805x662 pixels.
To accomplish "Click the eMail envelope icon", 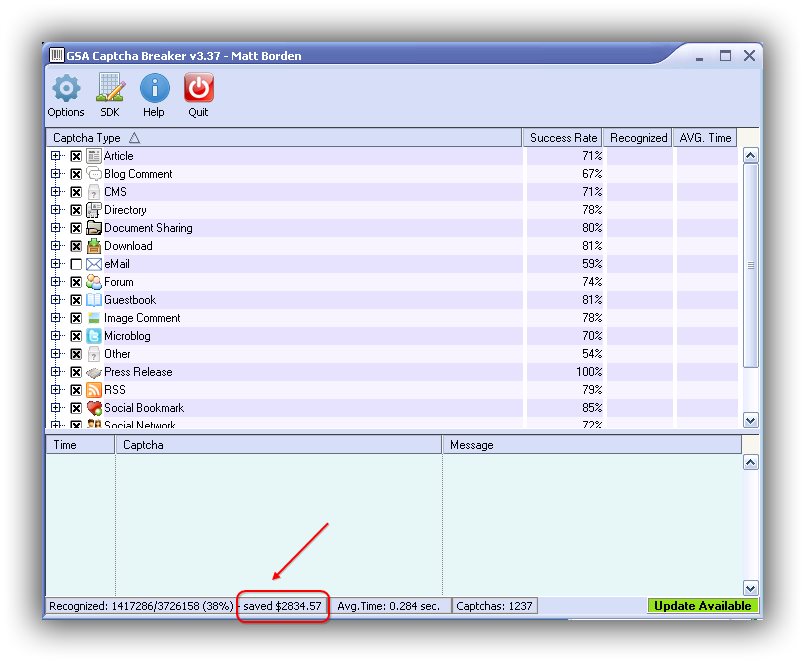I will point(93,264).
